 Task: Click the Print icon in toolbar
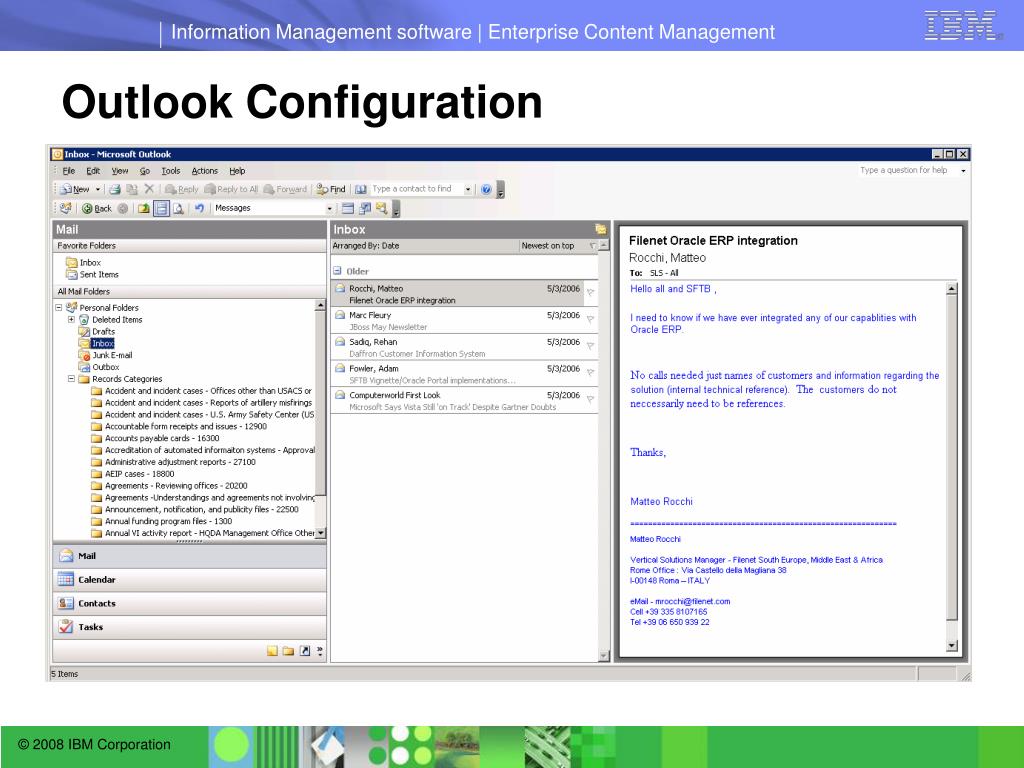(x=115, y=189)
